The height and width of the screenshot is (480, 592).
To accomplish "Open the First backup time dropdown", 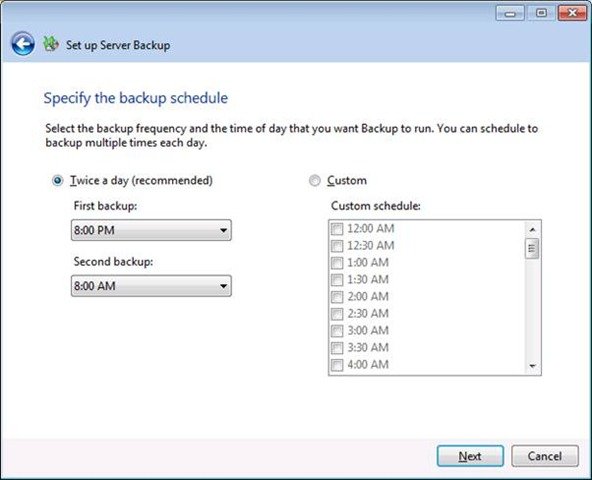I will click(223, 230).
